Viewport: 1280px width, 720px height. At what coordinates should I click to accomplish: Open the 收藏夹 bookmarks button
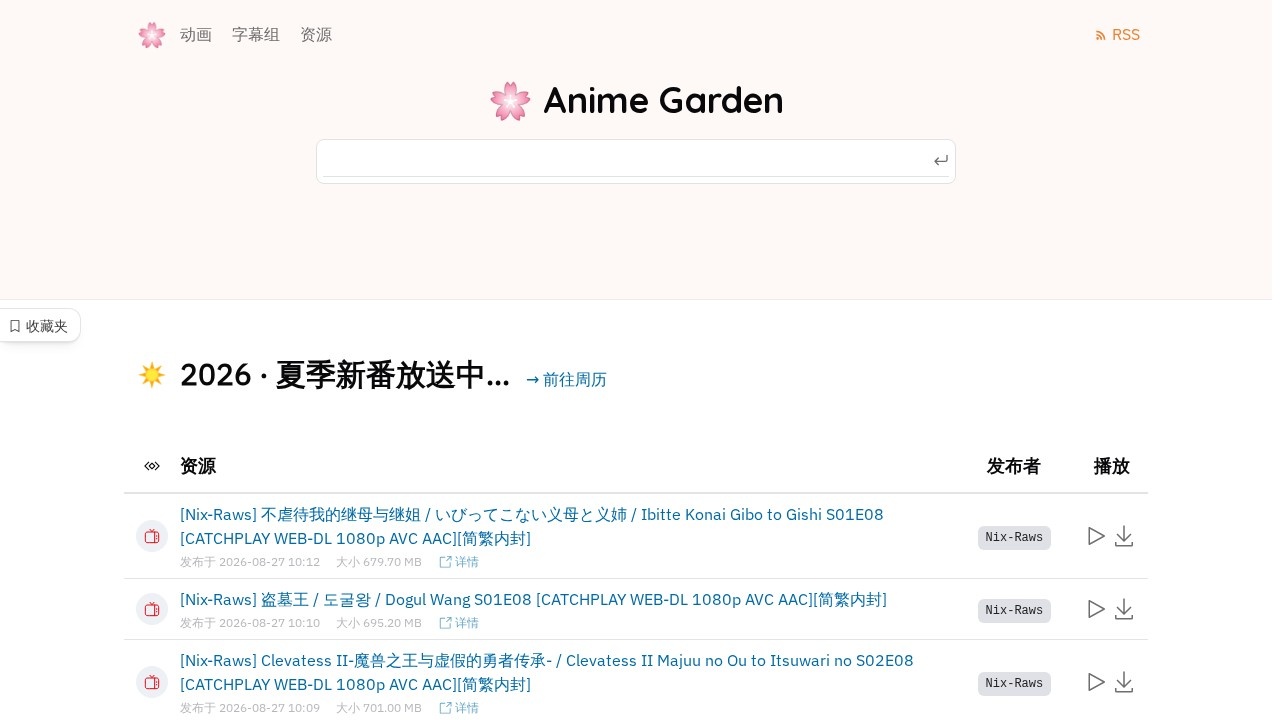tap(38, 326)
